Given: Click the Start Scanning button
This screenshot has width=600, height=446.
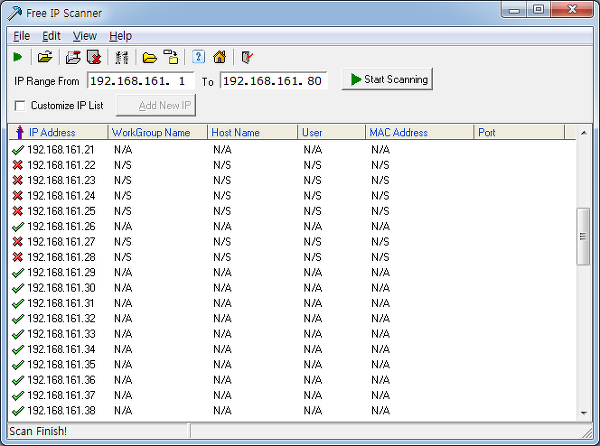Looking at the screenshot, I should pos(387,79).
